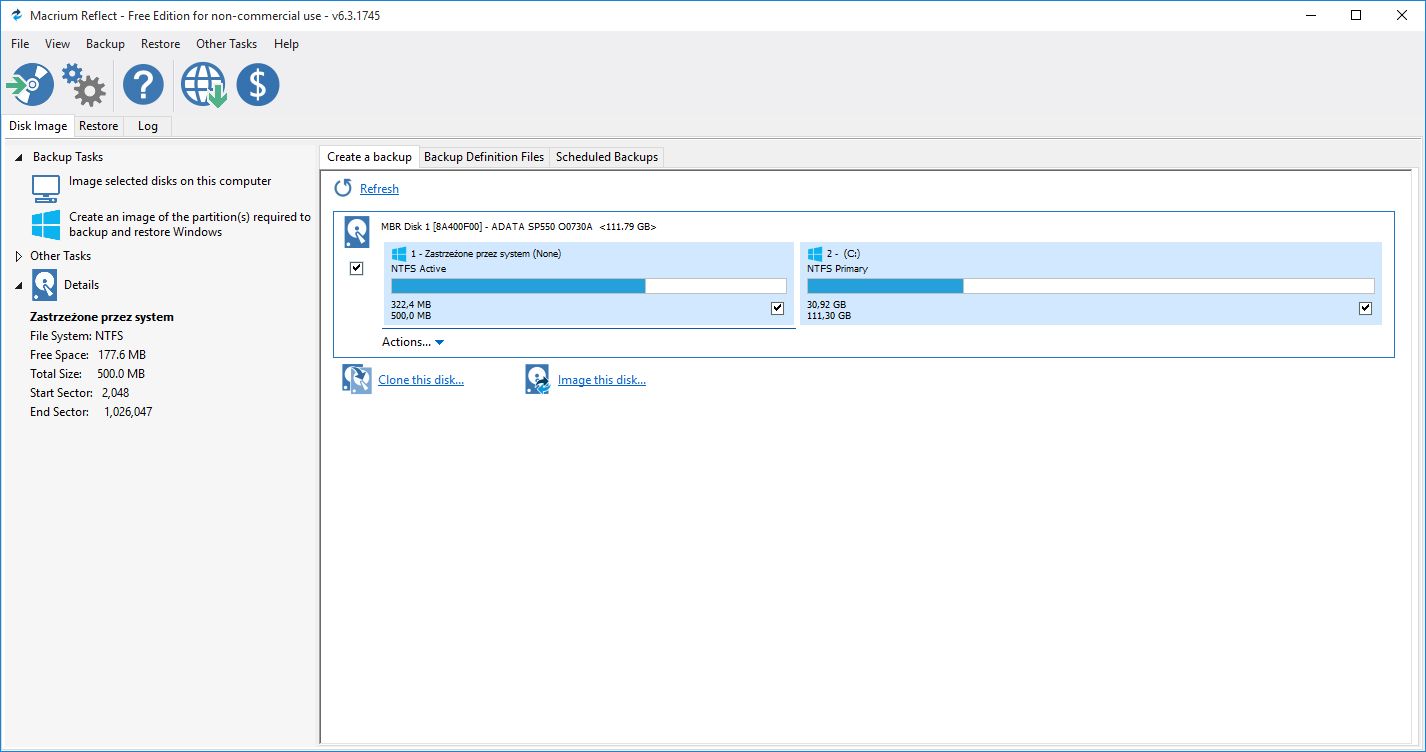Collapse the Backup Tasks section

[19, 157]
